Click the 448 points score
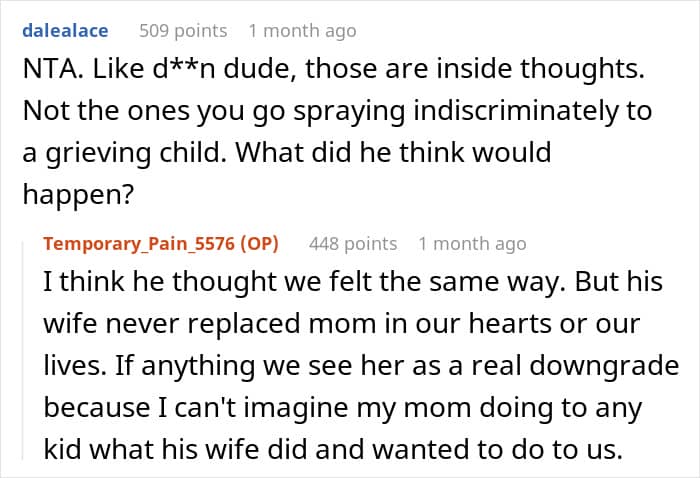 point(353,244)
